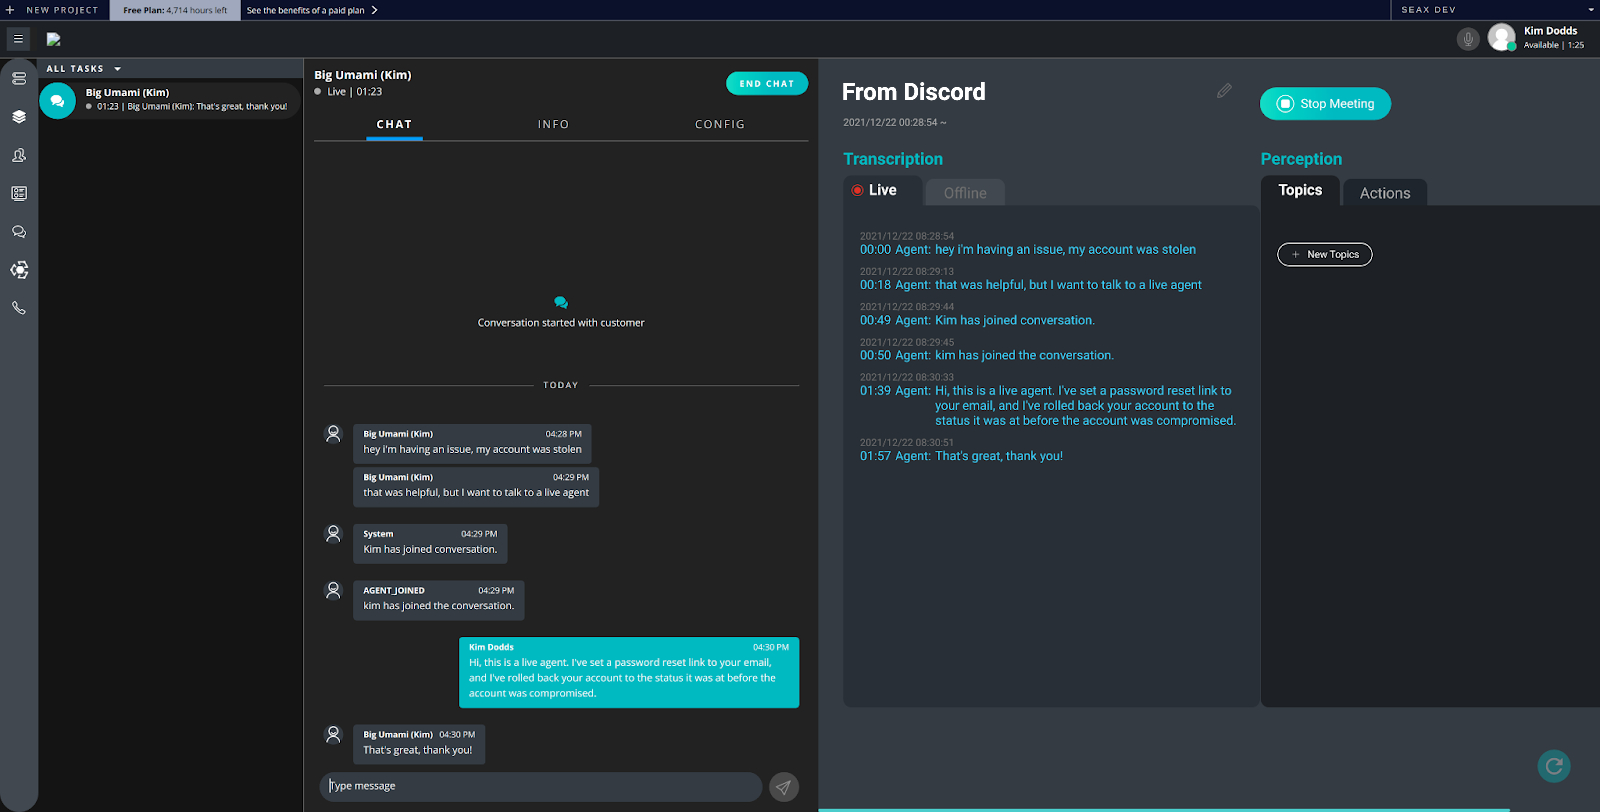The height and width of the screenshot is (812, 1600).
Task: Click the chat avatar of Big Umami task
Action: pyautogui.click(x=57, y=100)
